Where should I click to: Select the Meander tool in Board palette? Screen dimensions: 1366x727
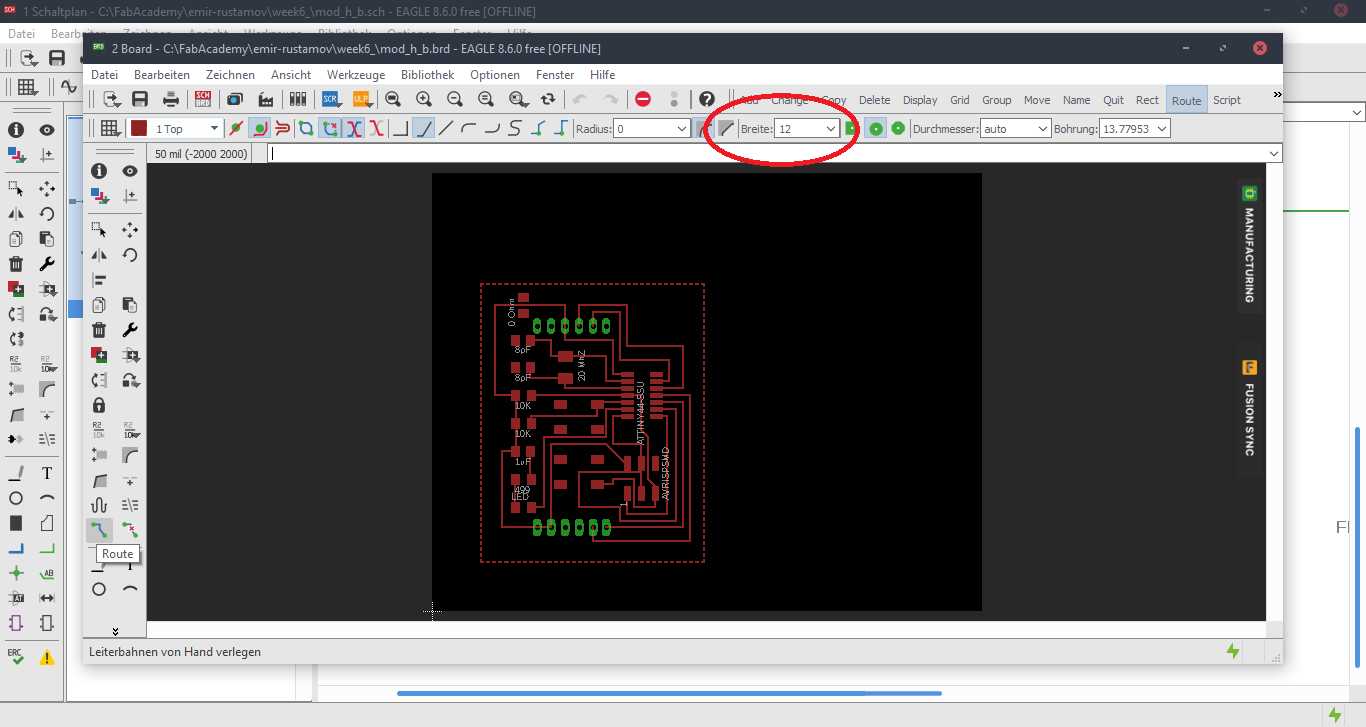click(x=99, y=505)
